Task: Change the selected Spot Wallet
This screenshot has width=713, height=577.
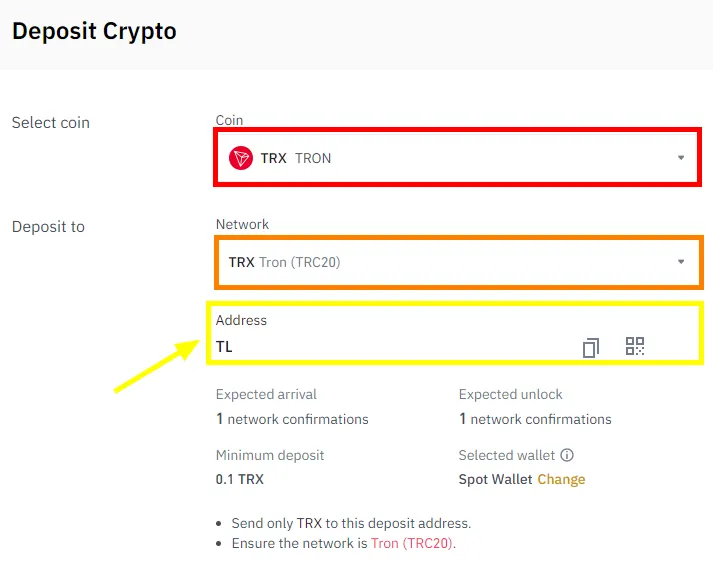Action: 561,479
